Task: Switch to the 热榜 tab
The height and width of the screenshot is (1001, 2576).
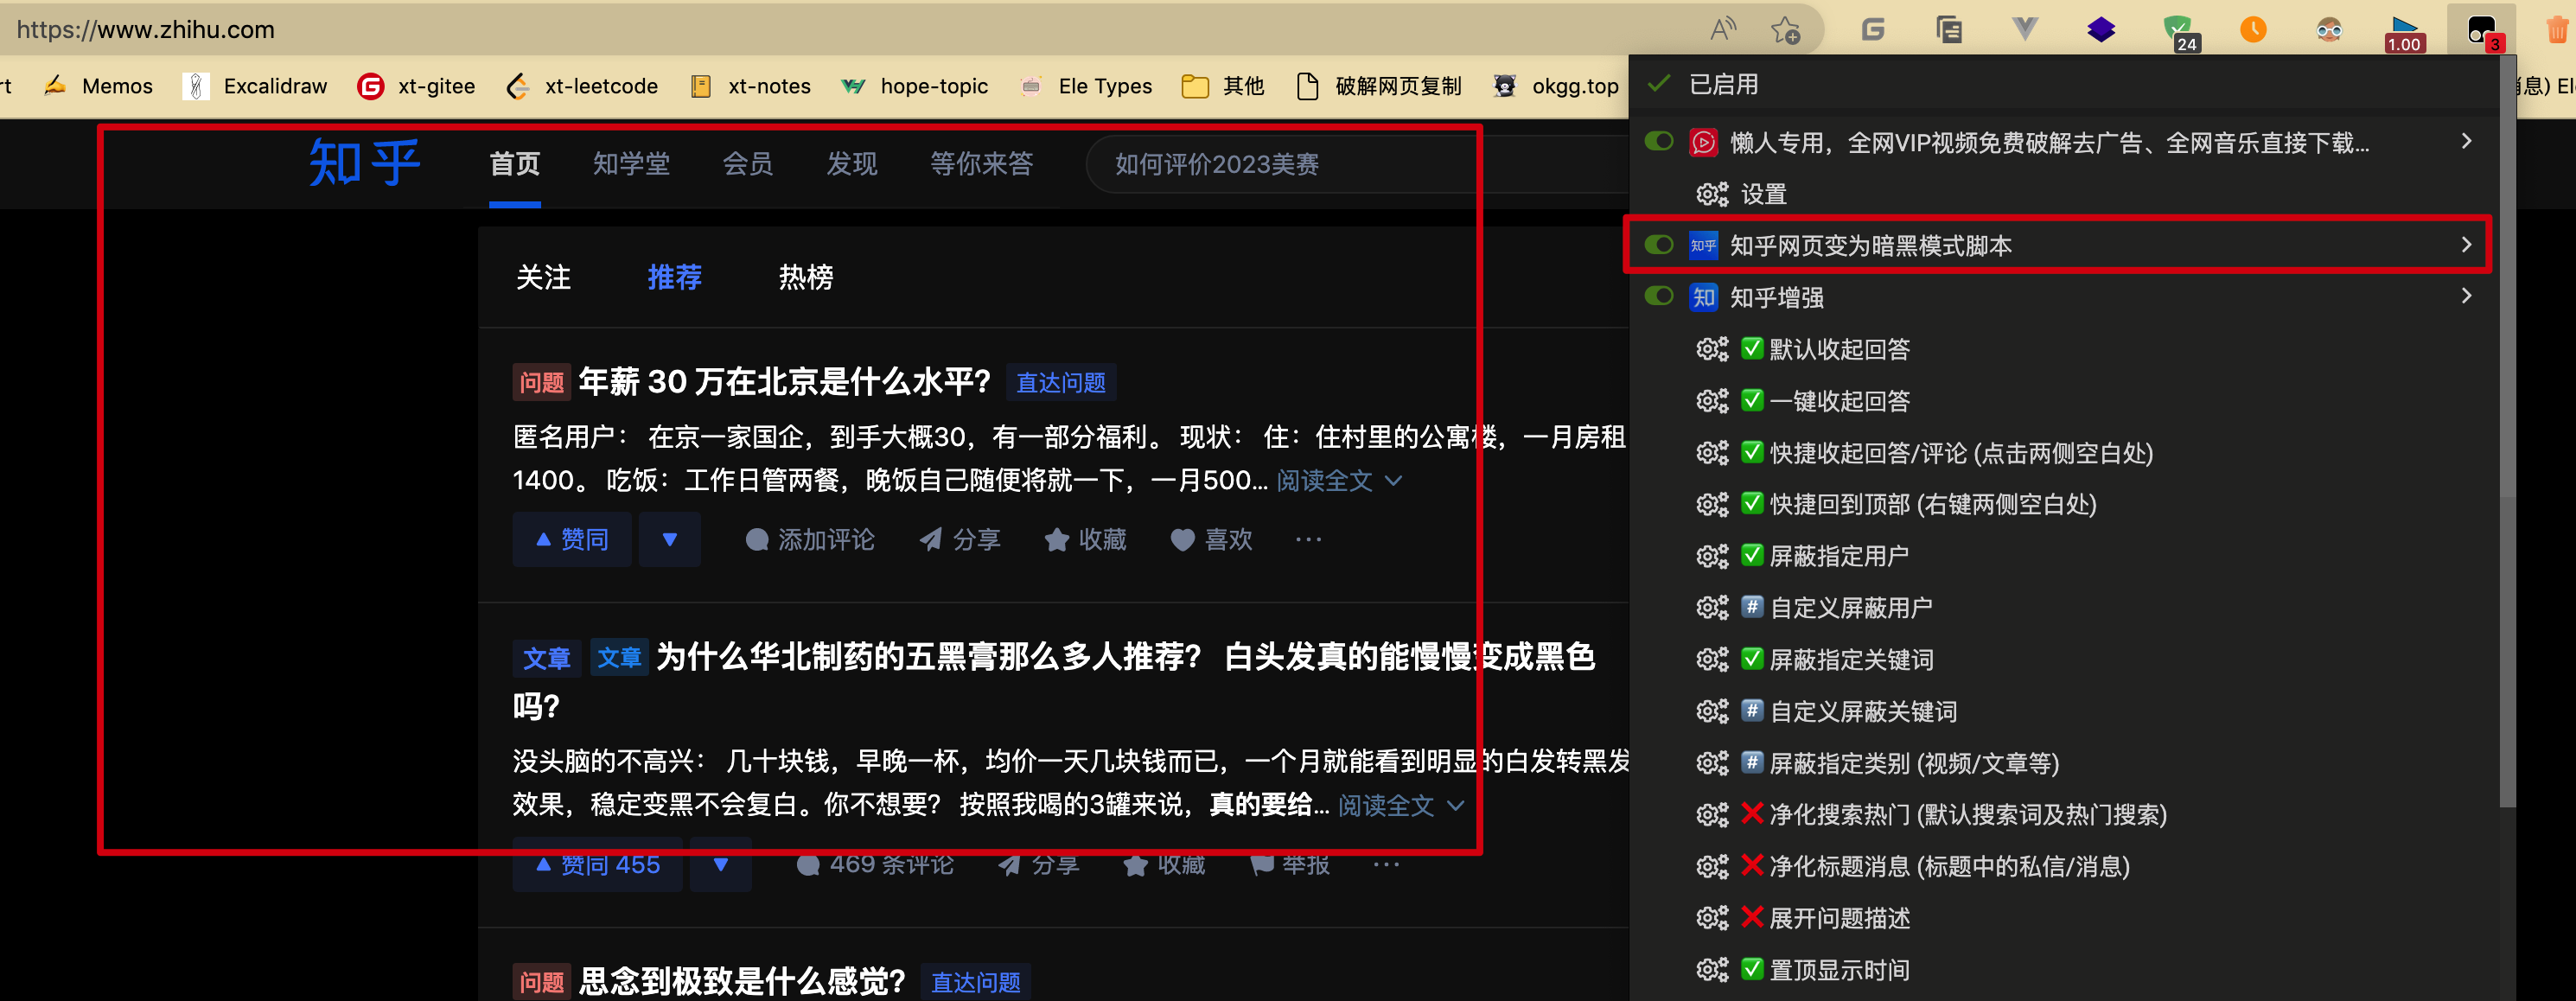Action: pos(805,277)
